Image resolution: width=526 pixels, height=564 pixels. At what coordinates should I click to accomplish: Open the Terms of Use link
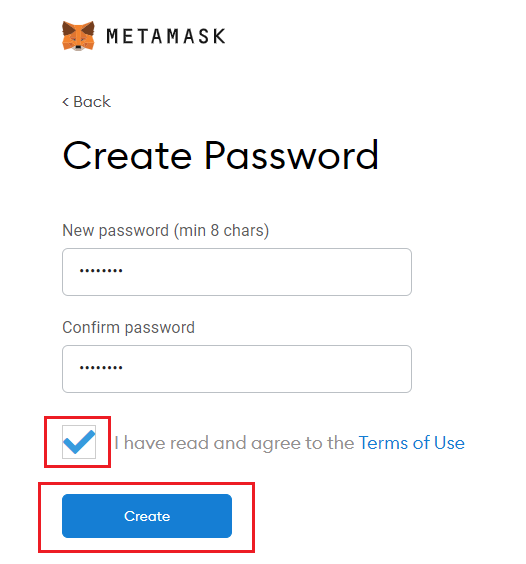412,443
